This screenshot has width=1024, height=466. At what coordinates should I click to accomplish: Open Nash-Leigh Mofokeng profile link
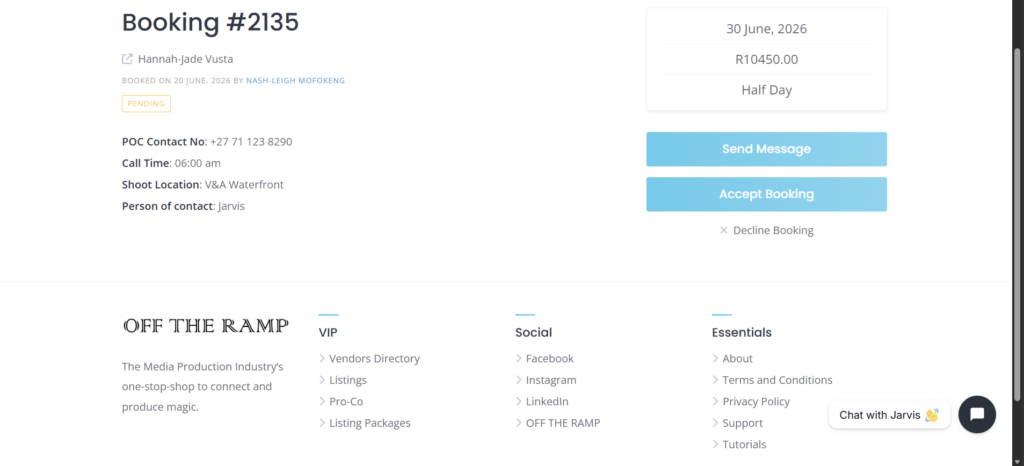(x=295, y=81)
